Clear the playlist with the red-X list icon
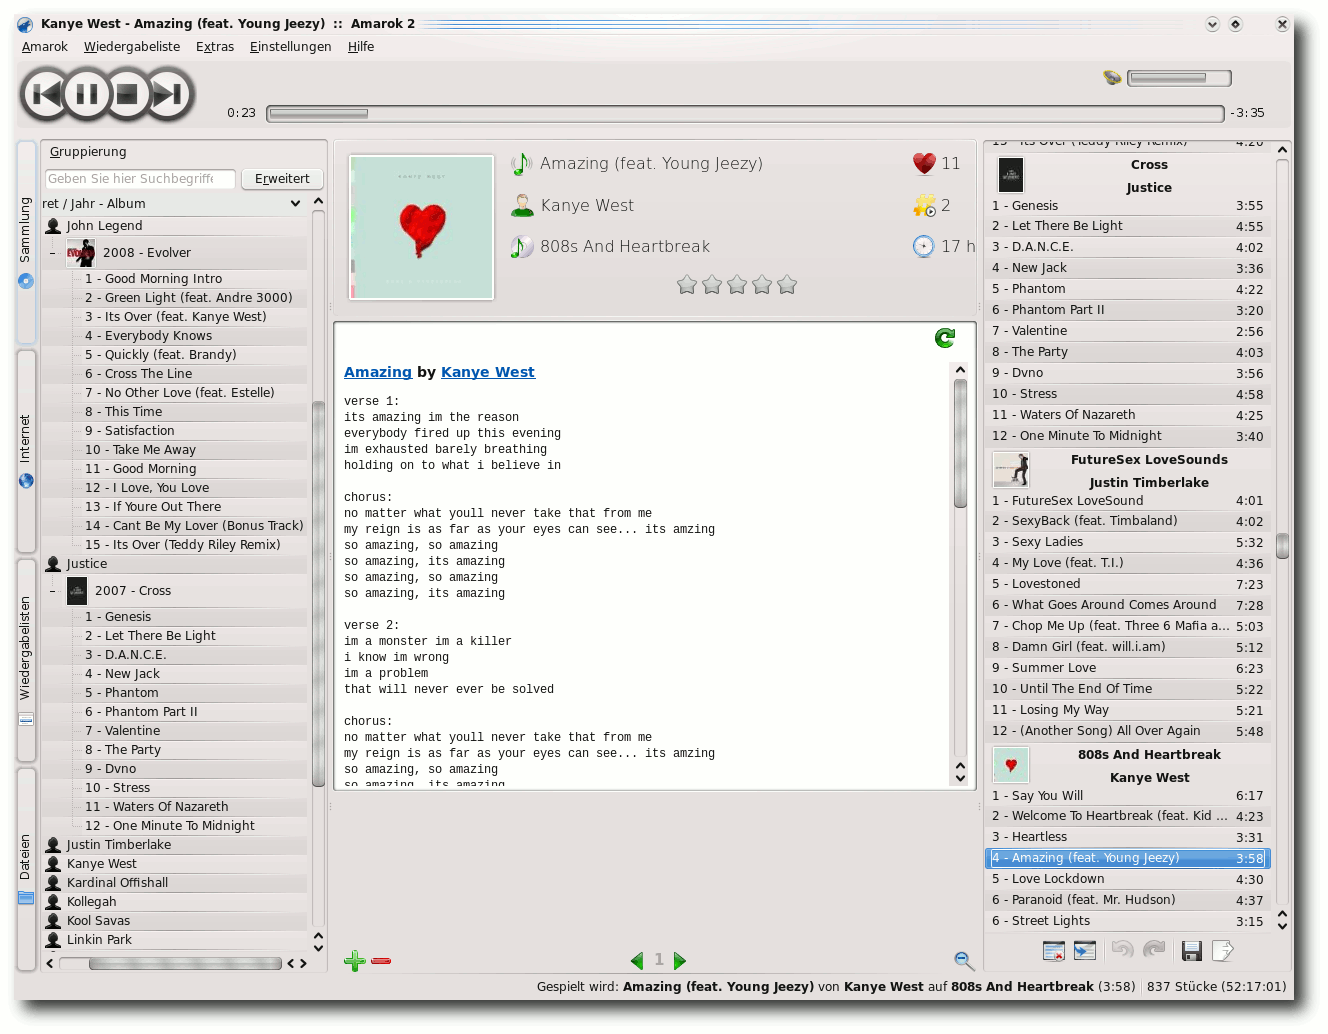 [x=1054, y=951]
